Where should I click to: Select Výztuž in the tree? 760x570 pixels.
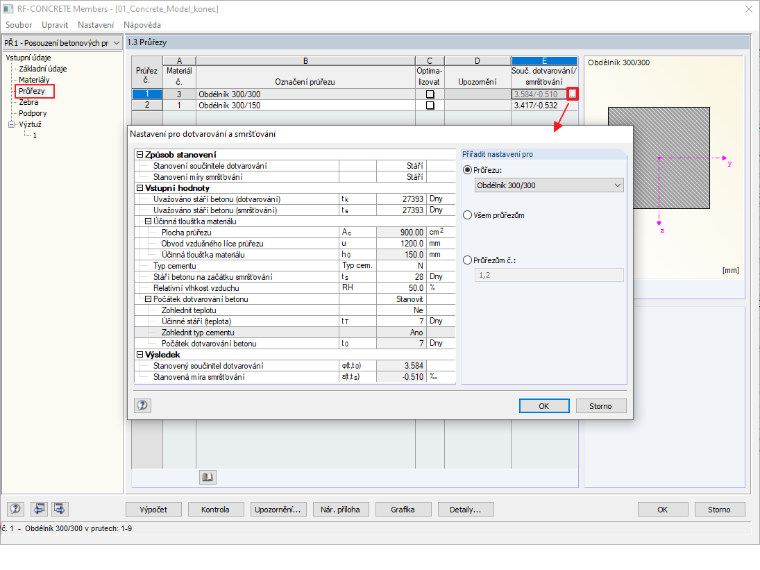tap(30, 125)
